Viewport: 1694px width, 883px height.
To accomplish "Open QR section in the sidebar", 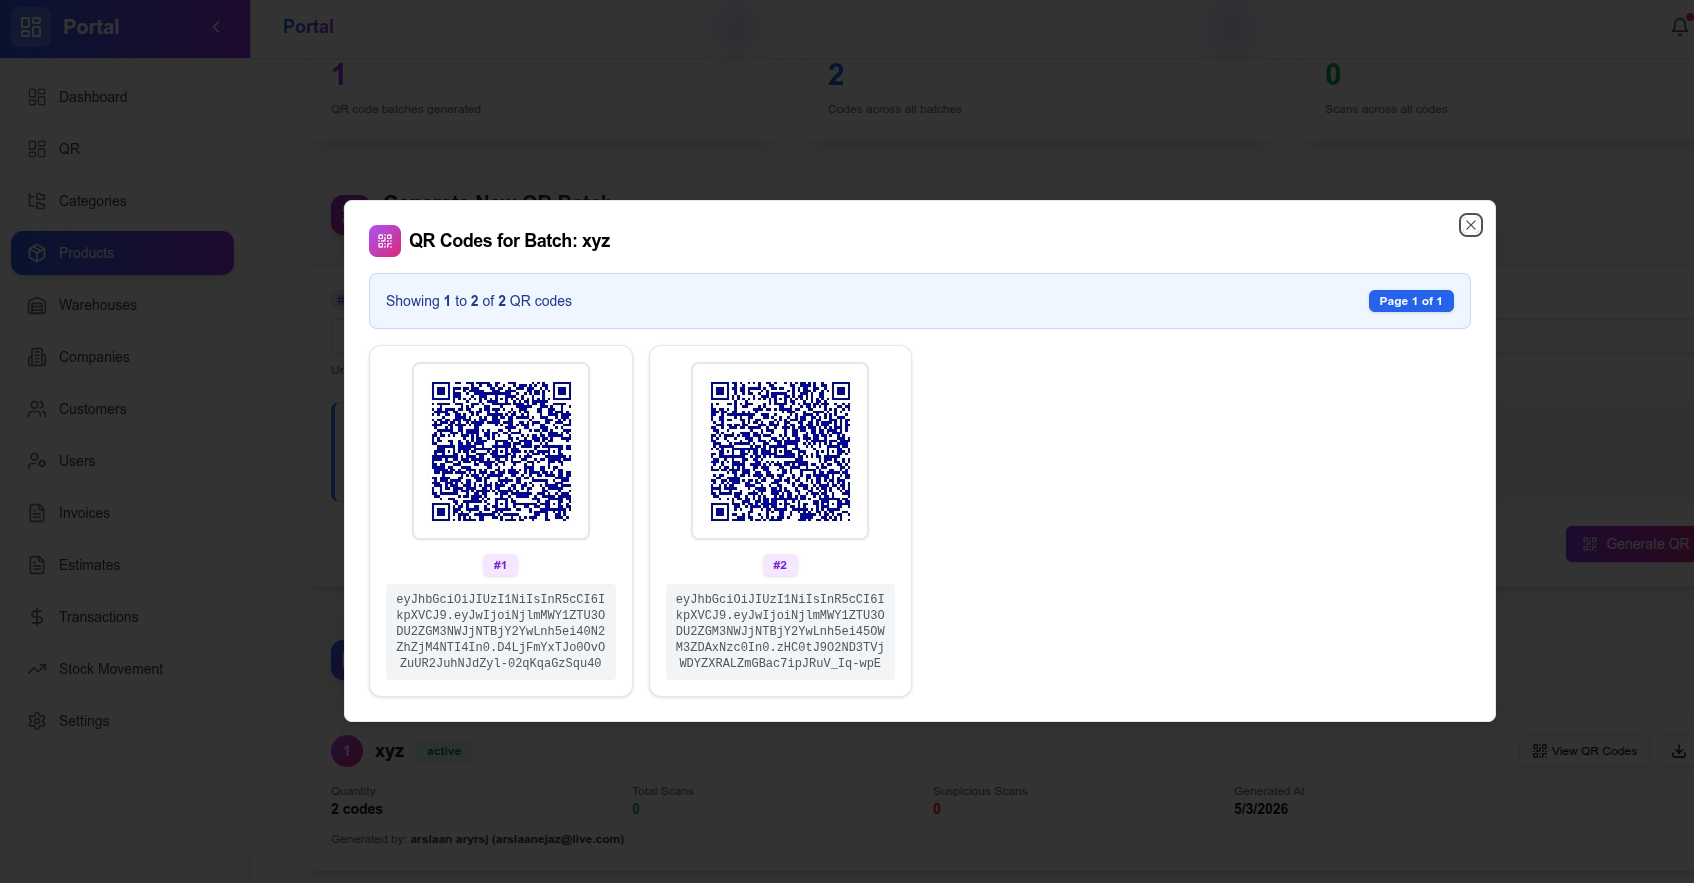I will 122,149.
